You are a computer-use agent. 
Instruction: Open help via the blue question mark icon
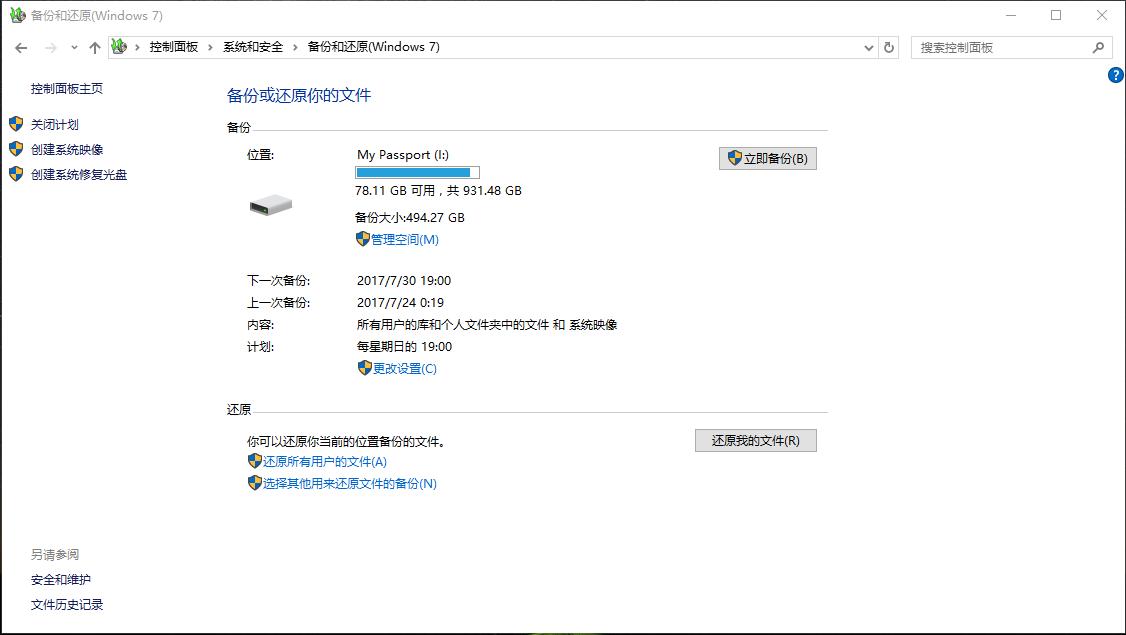(1114, 74)
